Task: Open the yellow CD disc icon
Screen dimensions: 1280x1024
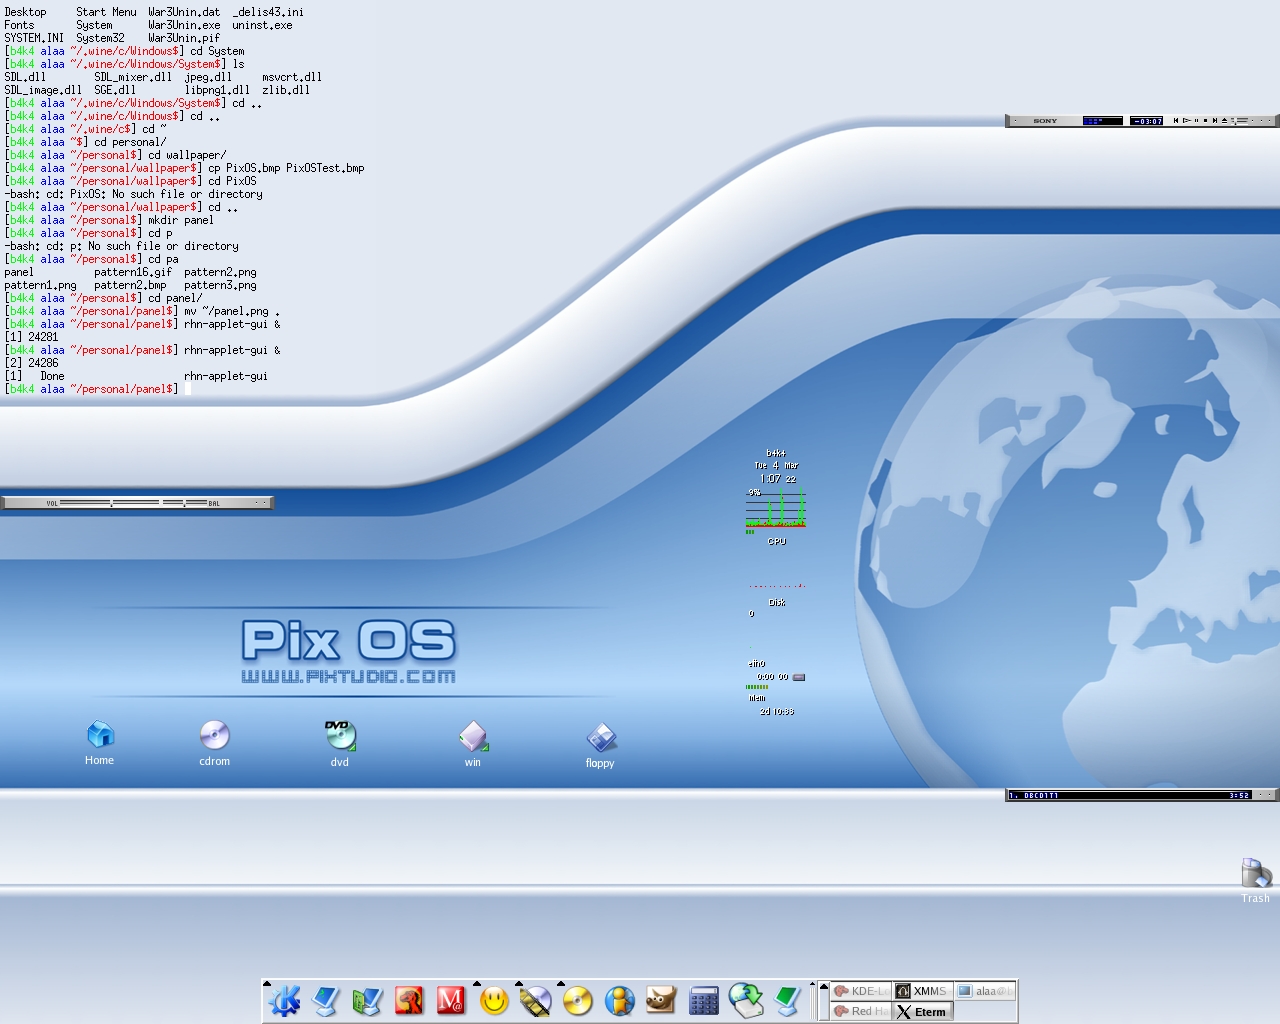Action: click(x=578, y=1001)
